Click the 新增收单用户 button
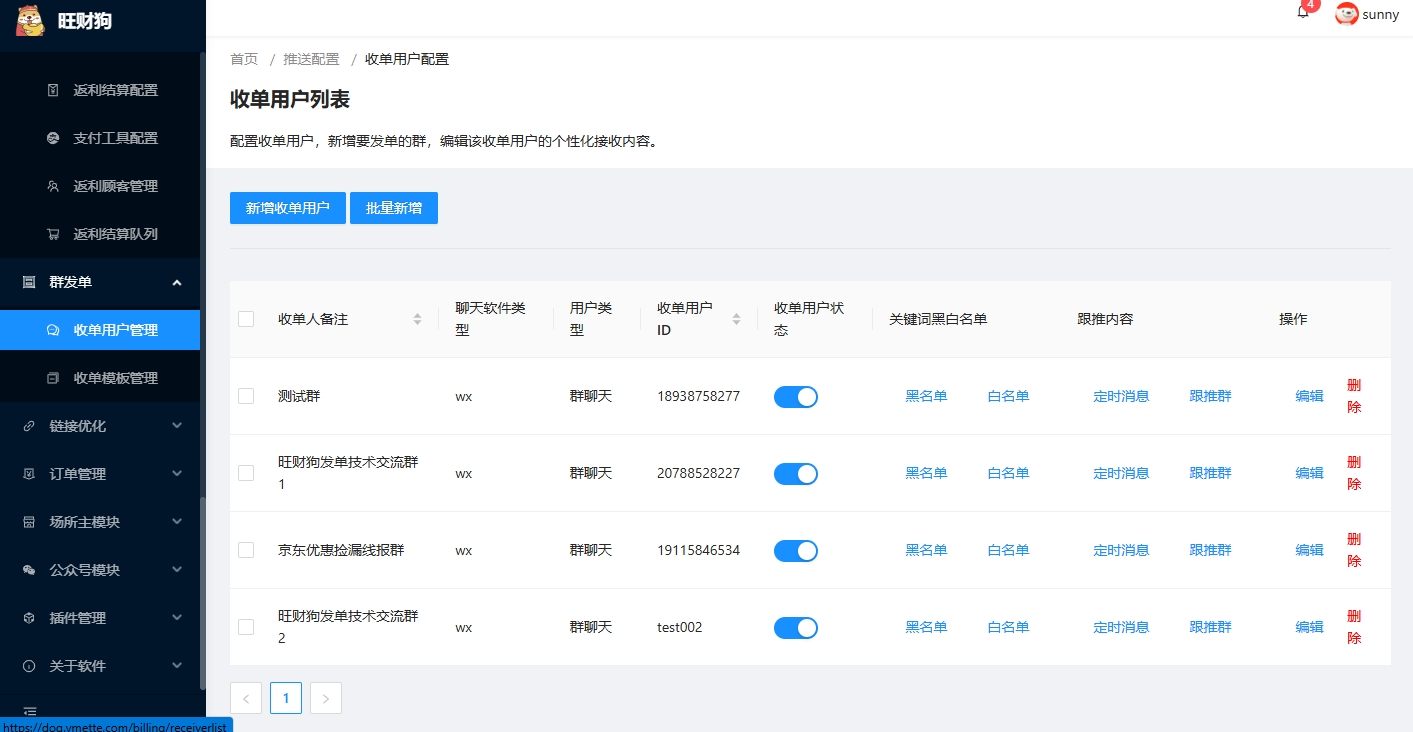1413x732 pixels. point(288,208)
